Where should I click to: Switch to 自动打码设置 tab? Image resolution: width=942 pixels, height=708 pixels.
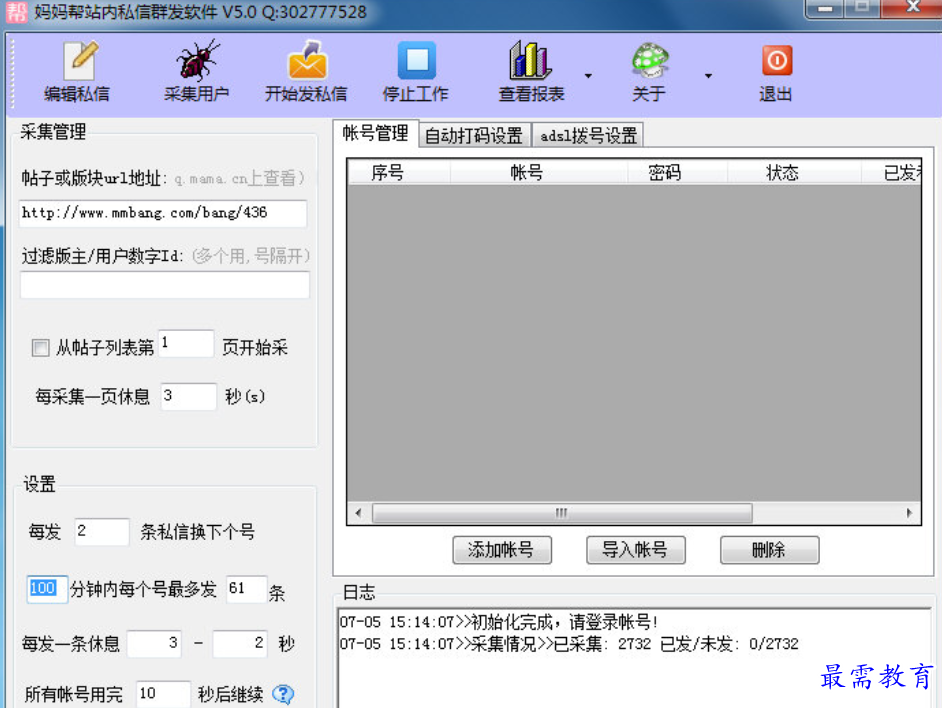tap(474, 136)
